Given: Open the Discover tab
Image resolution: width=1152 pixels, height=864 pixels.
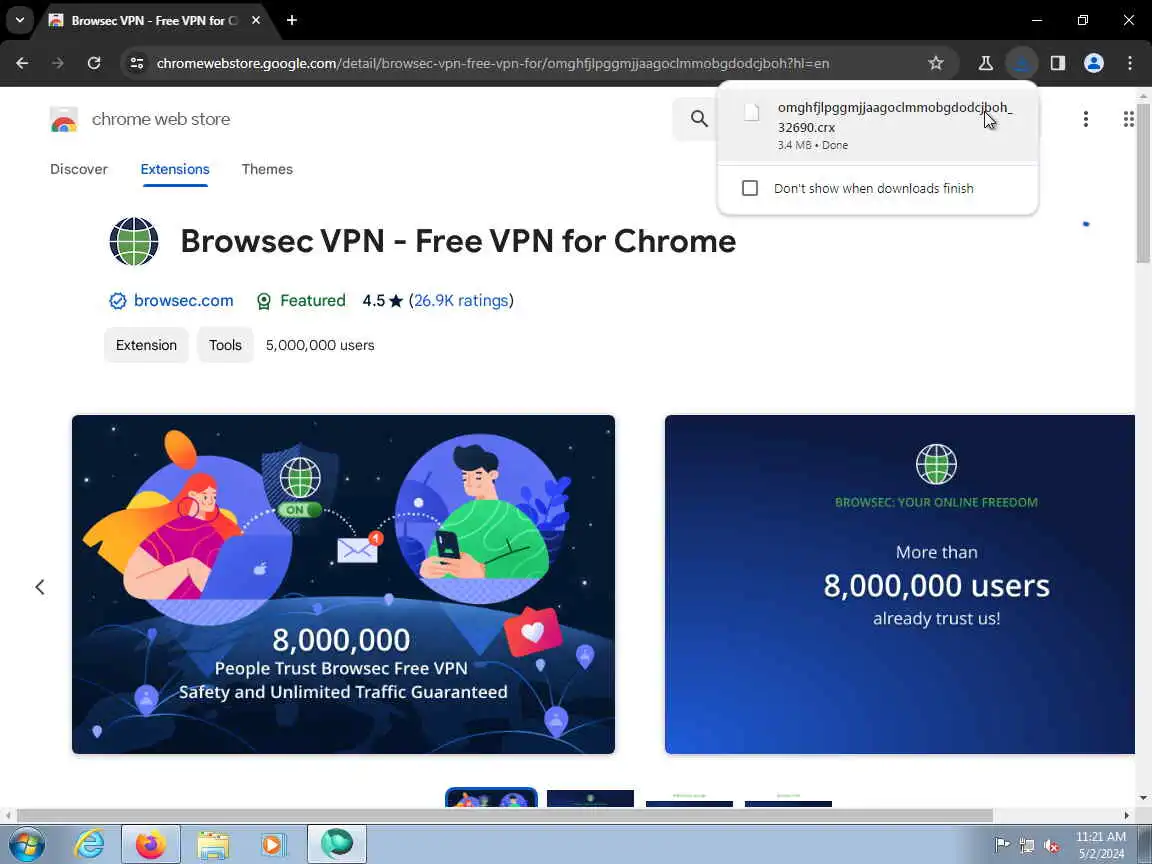Looking at the screenshot, I should [79, 169].
